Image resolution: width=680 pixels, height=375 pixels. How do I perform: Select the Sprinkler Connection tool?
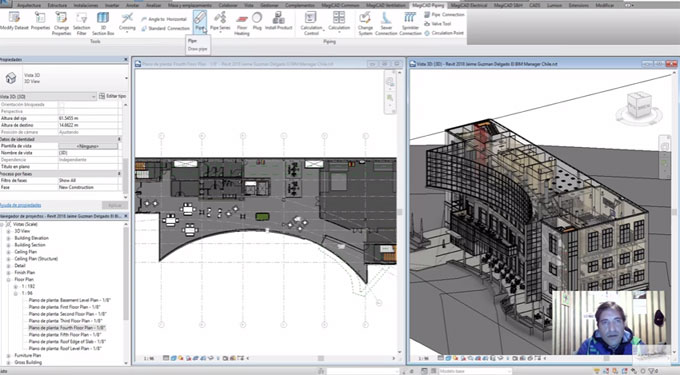pos(410,23)
